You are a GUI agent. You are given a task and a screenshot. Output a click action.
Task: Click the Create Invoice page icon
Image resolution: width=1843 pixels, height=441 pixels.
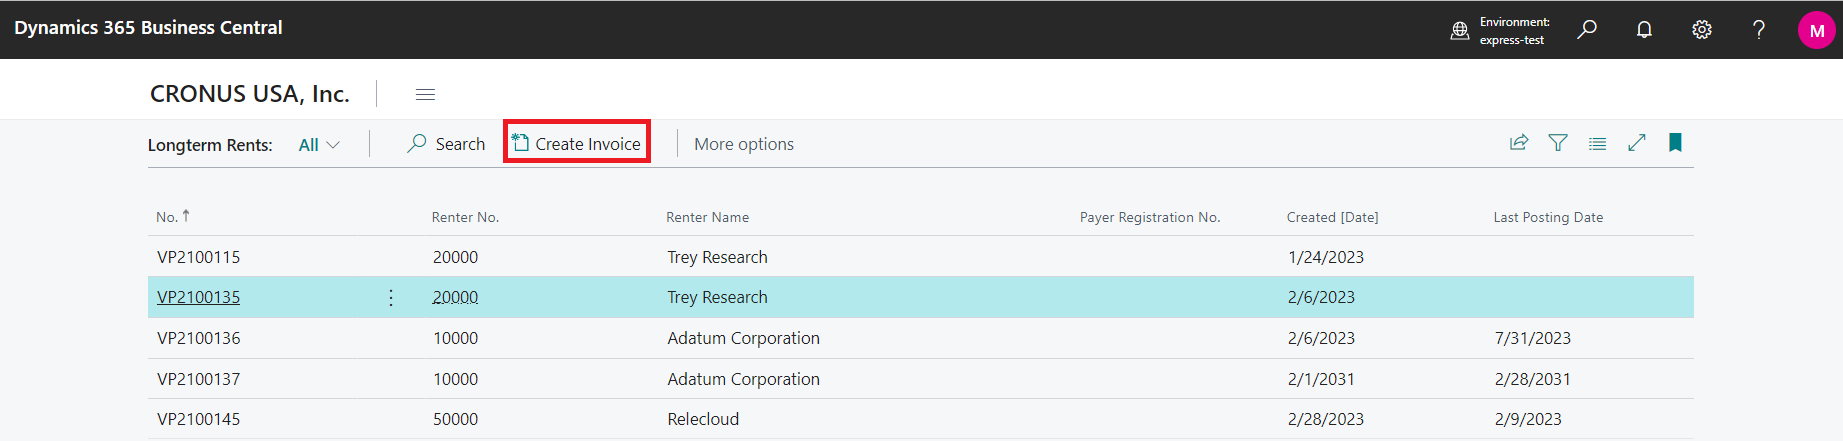[x=520, y=143]
